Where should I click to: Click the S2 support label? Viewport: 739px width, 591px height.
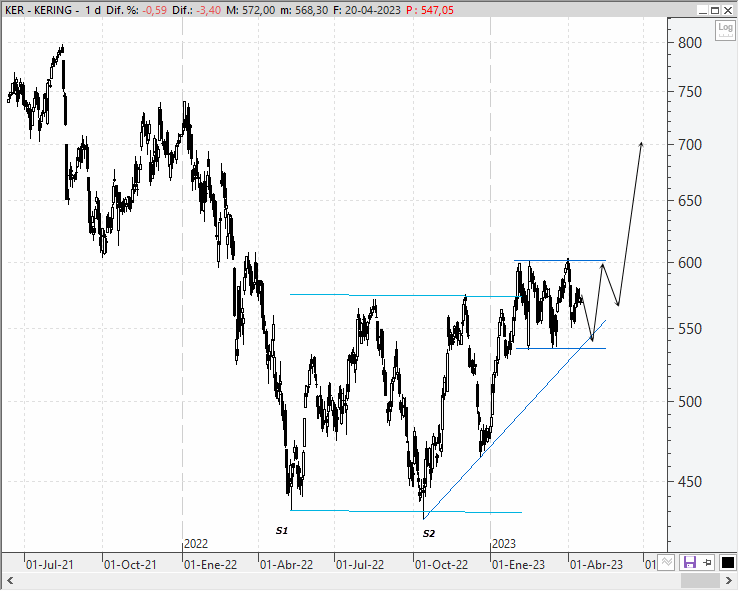(429, 534)
